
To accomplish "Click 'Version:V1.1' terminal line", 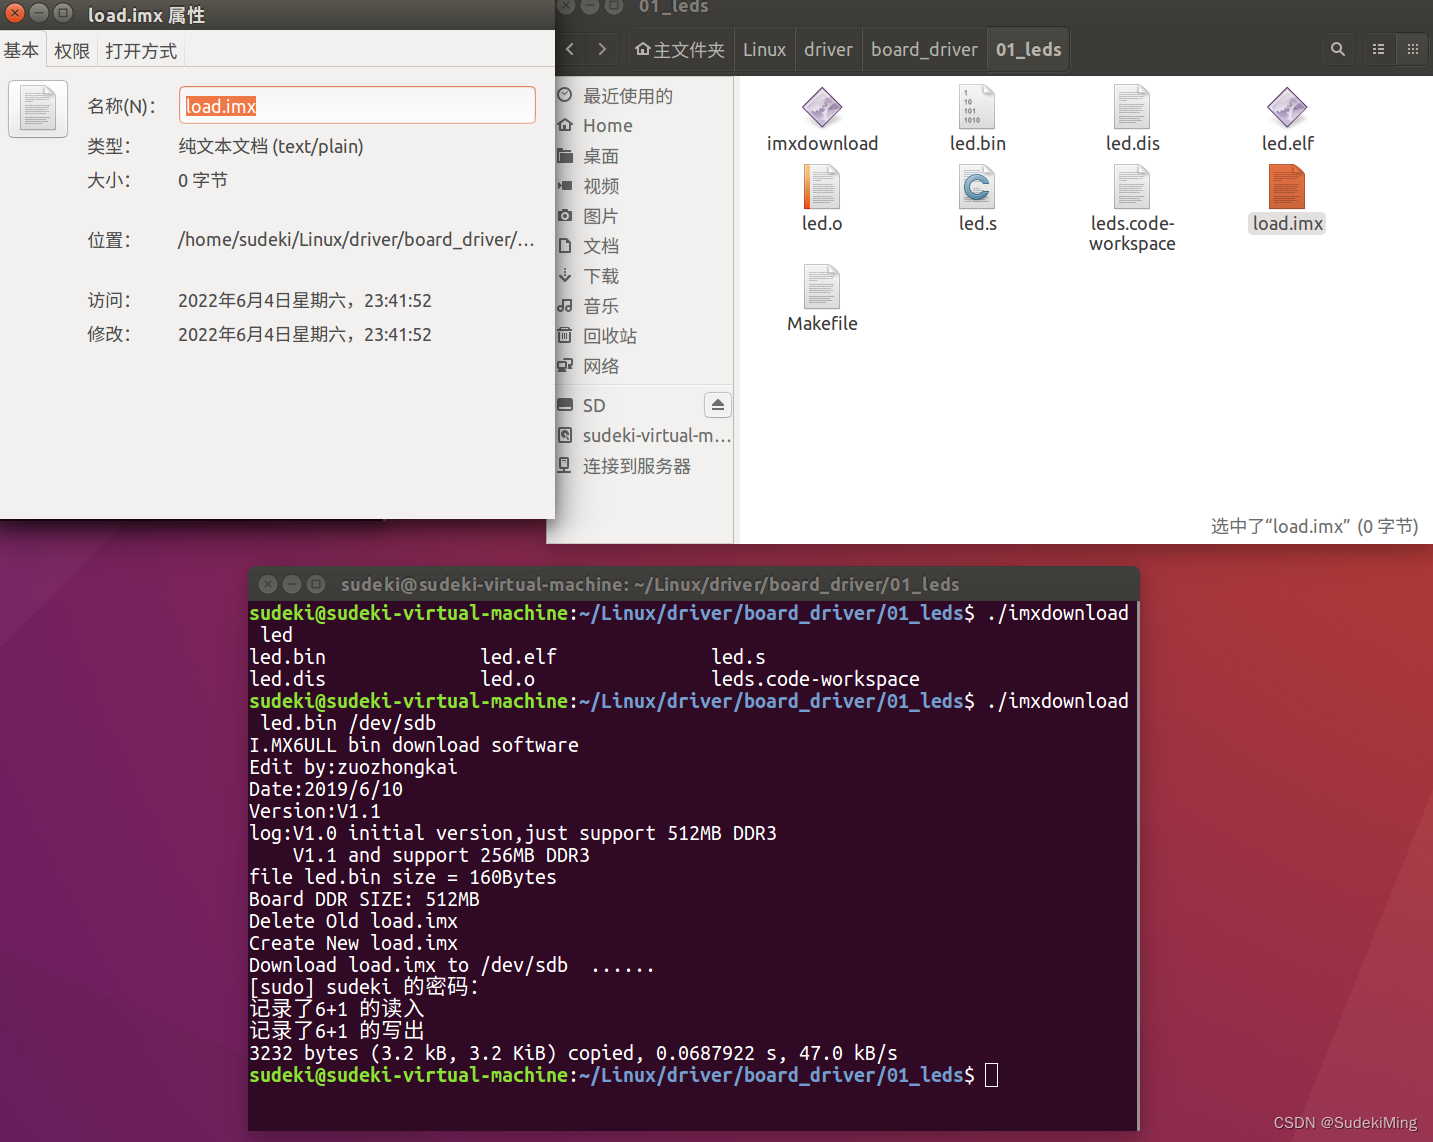I will pos(315,811).
